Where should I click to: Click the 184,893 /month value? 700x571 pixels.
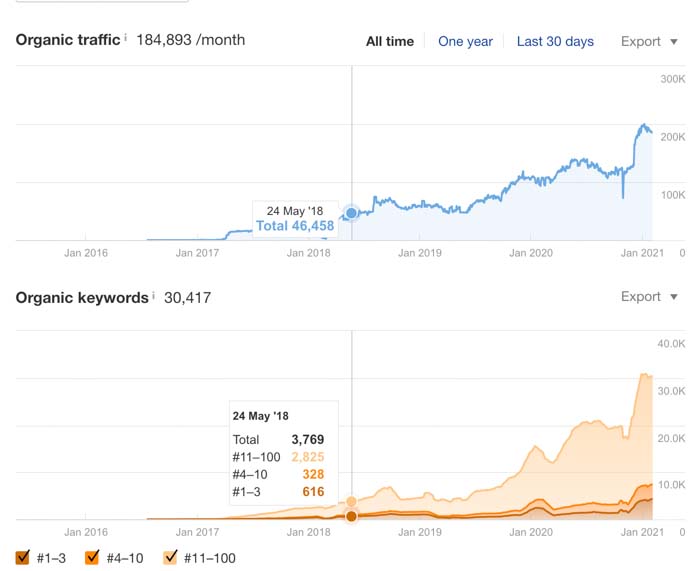(x=191, y=40)
